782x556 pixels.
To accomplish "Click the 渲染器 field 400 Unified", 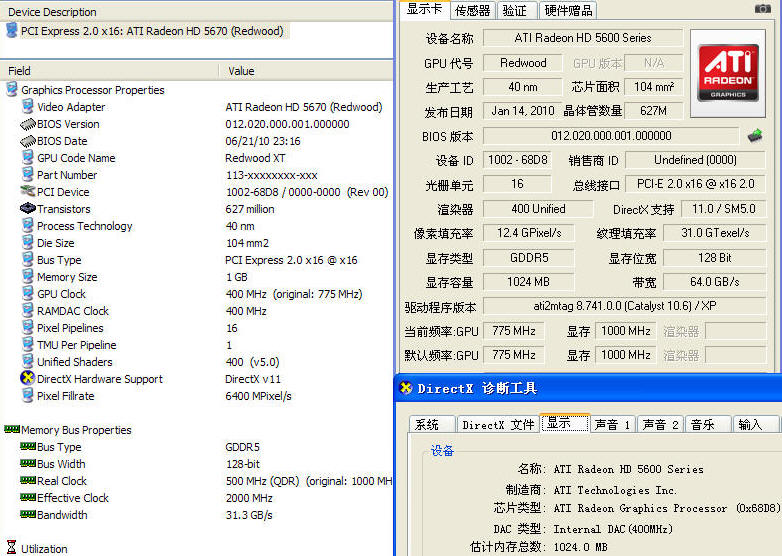I will point(538,208).
